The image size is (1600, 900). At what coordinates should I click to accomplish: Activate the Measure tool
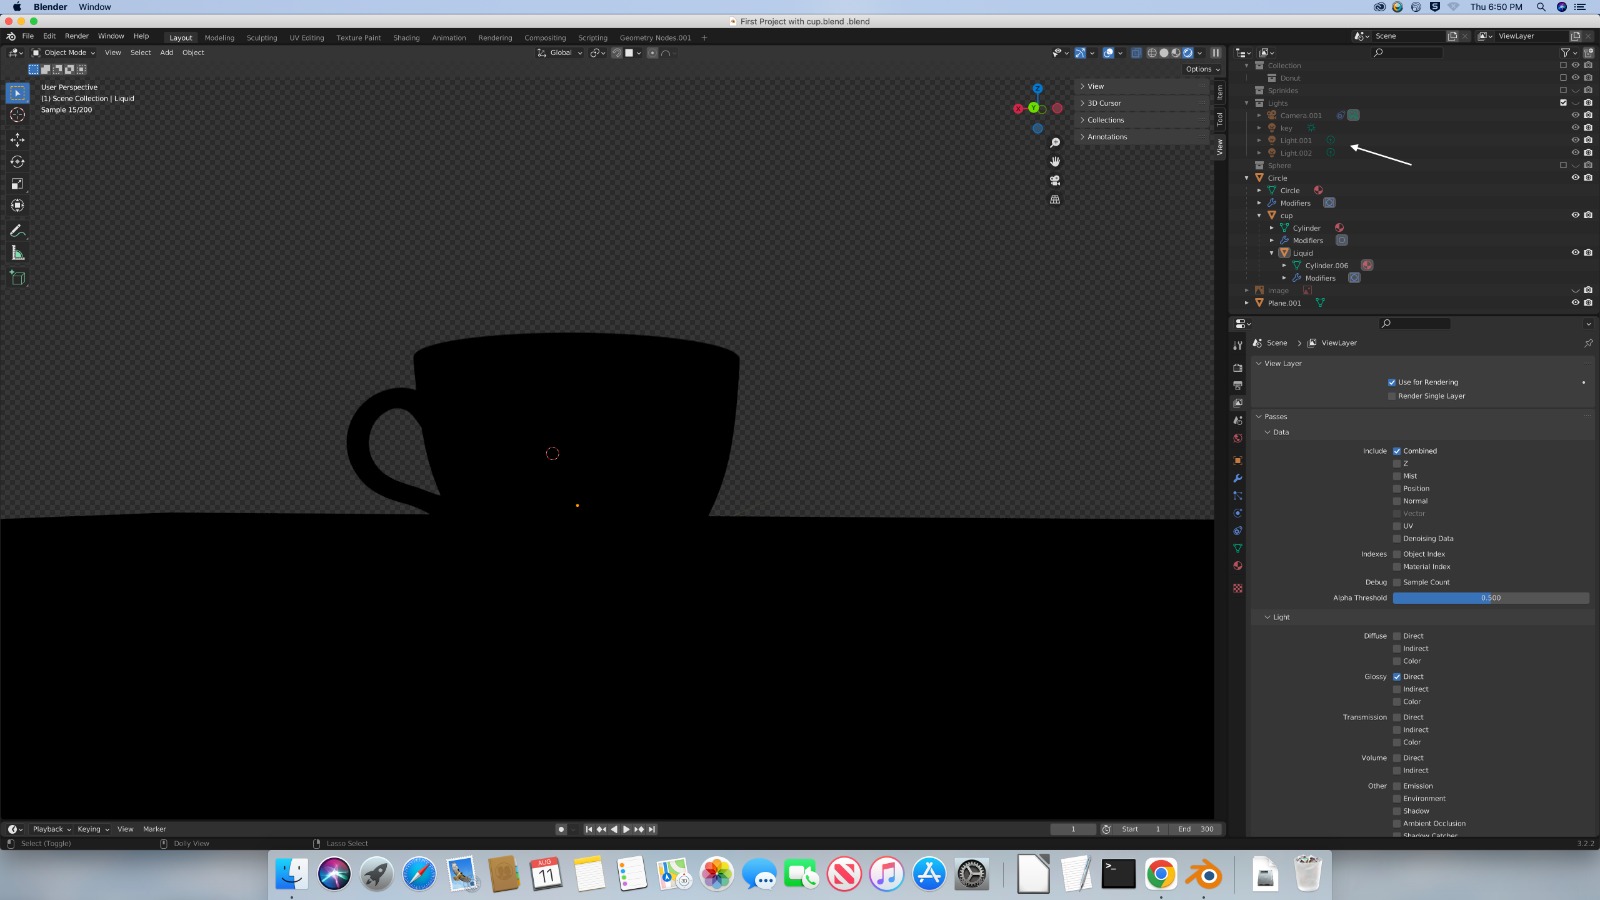[17, 253]
